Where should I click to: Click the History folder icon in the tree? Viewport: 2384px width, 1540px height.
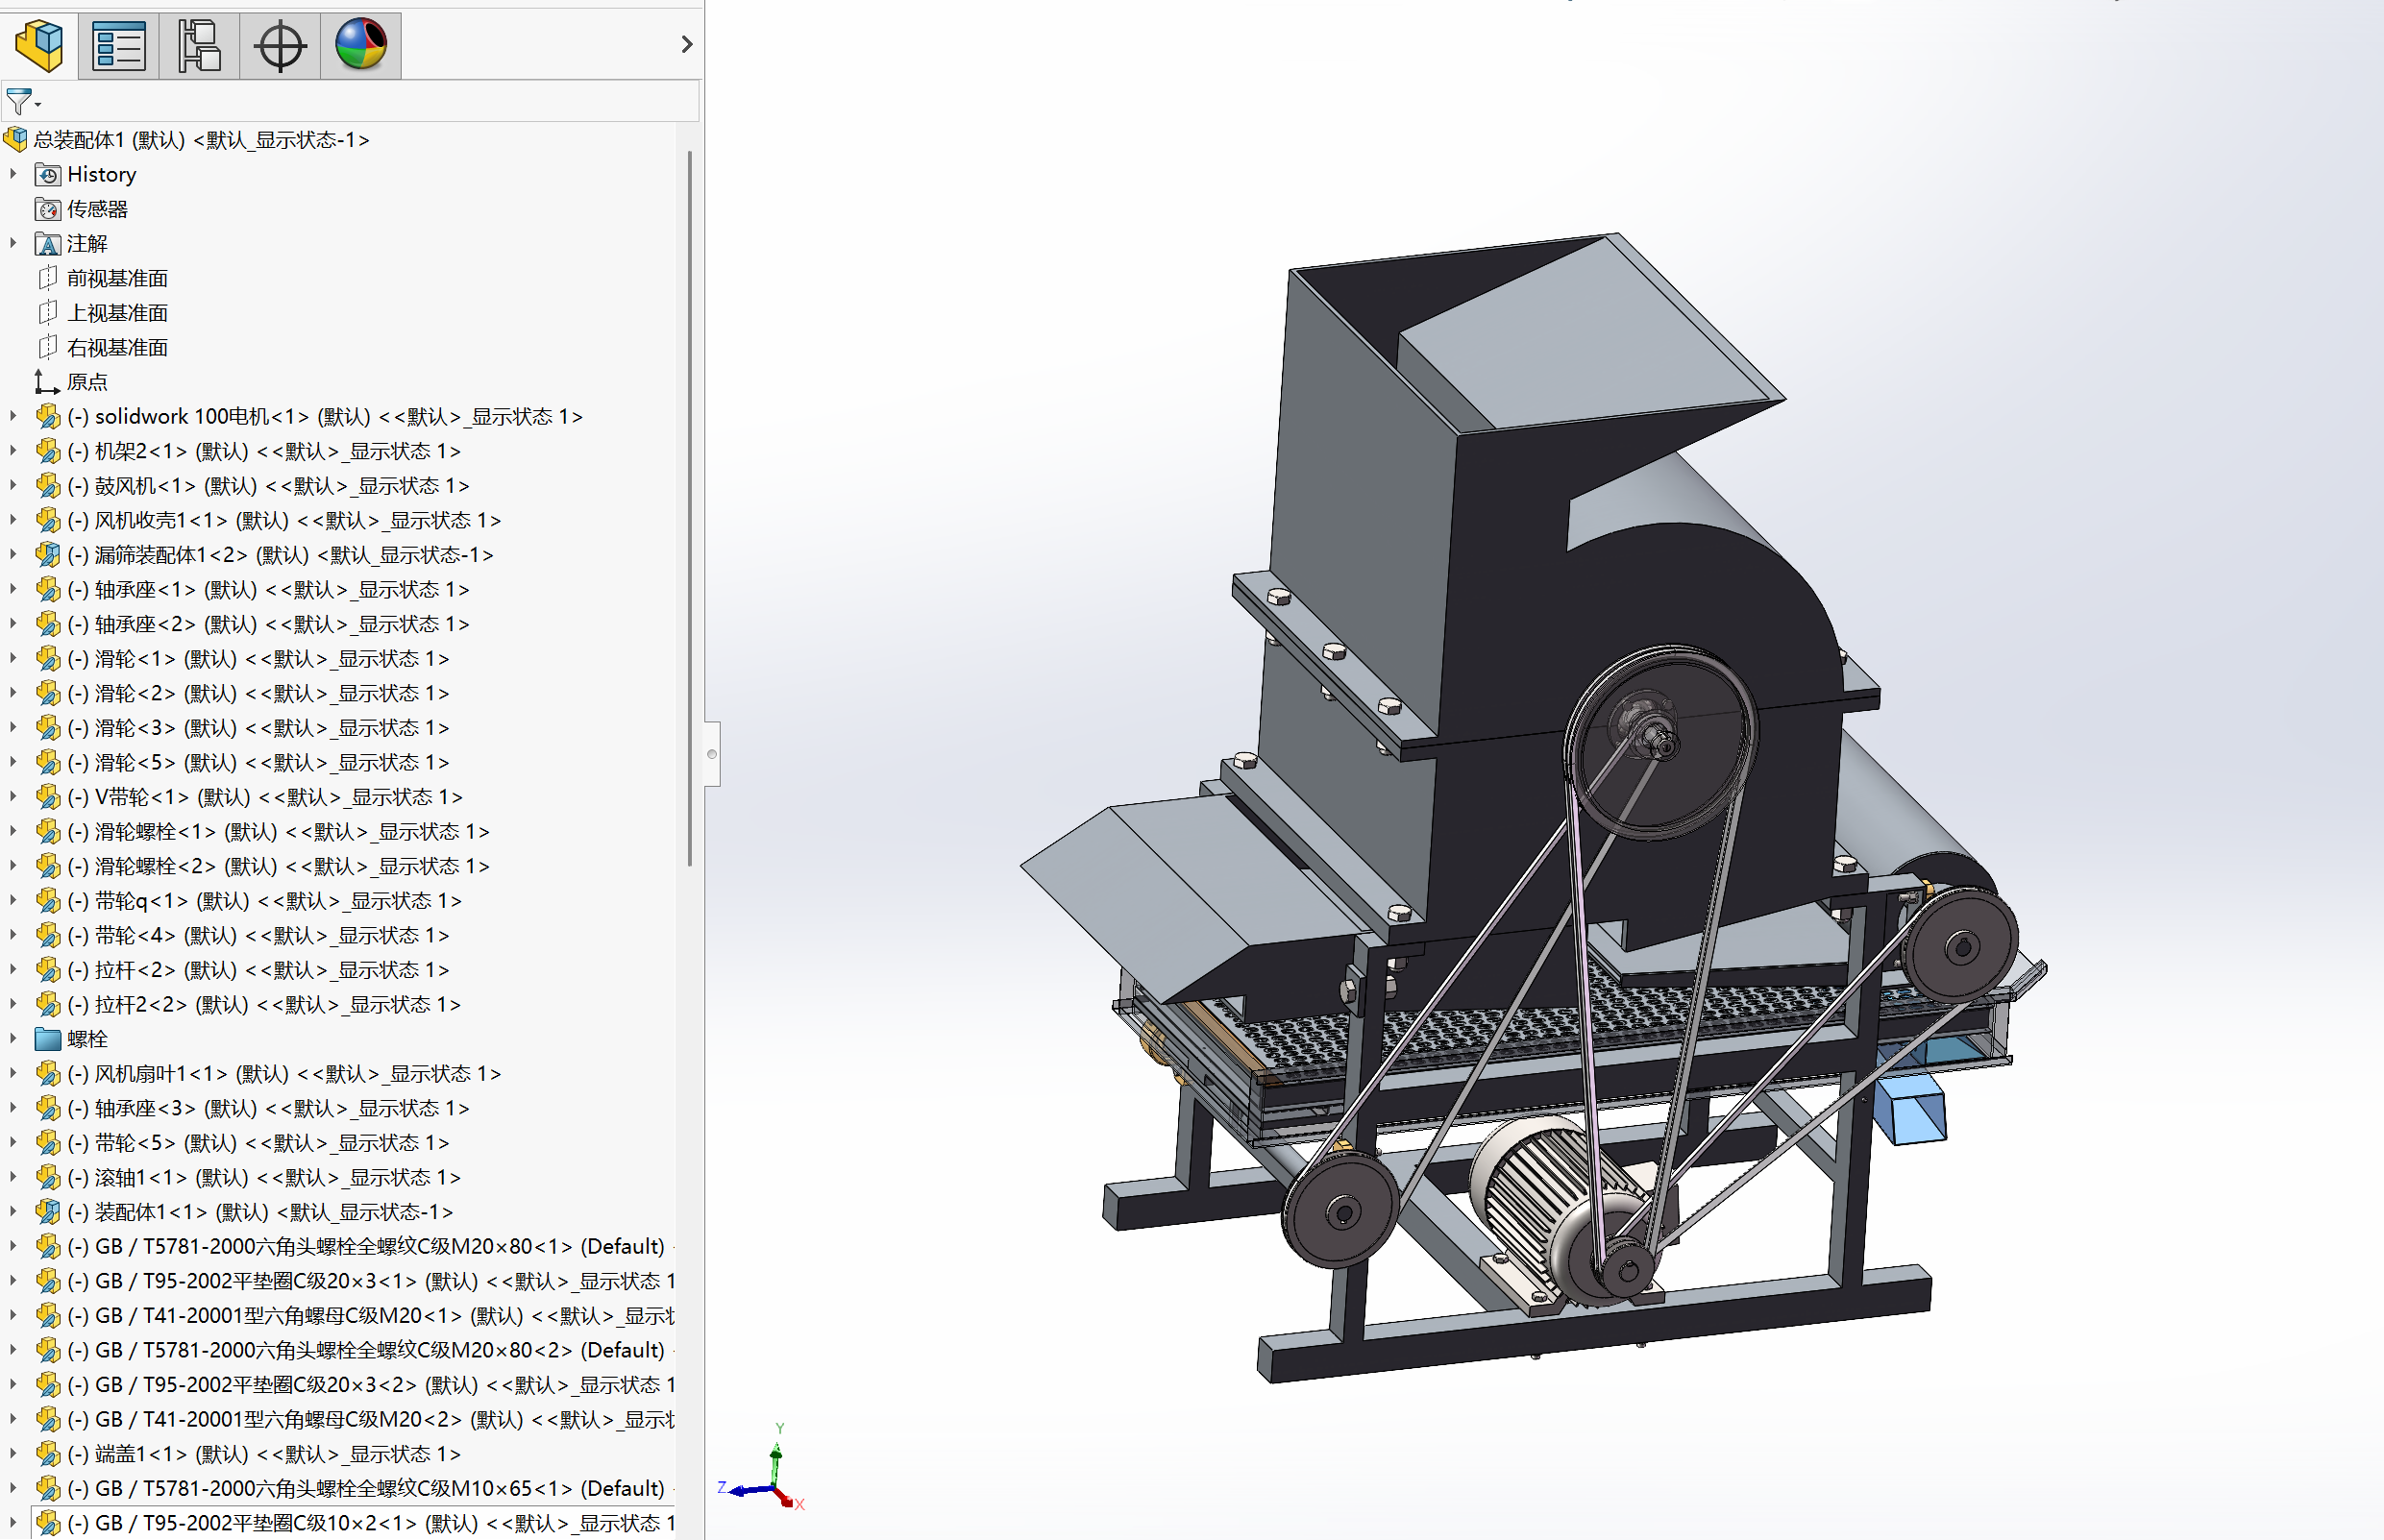pos(48,175)
